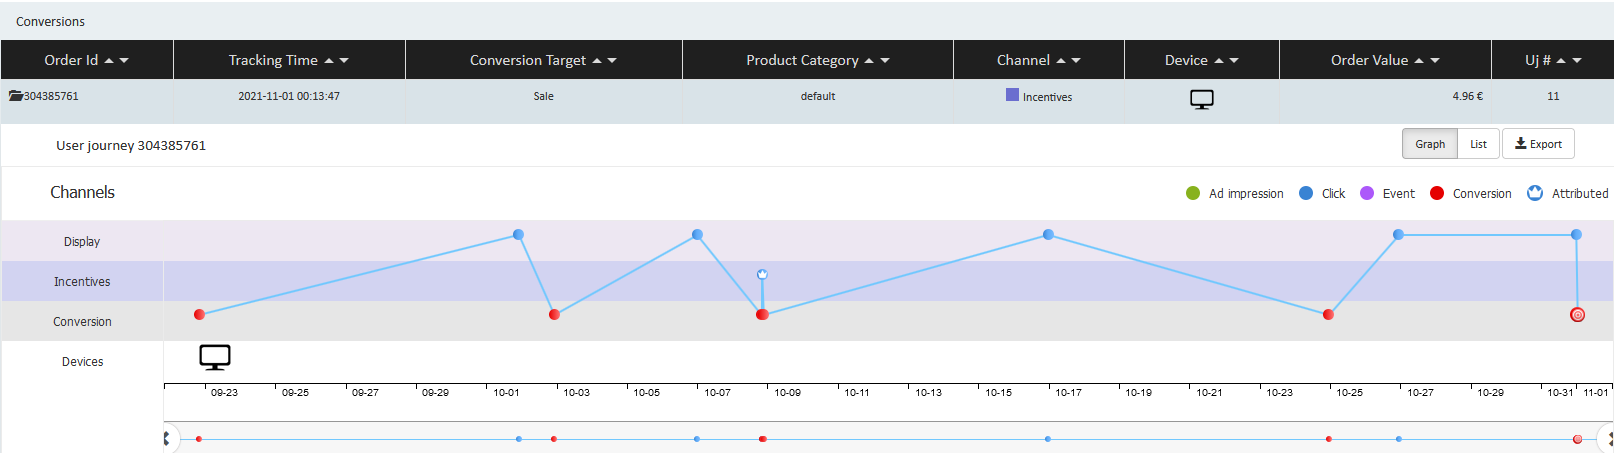Click the Export button
The width and height of the screenshot is (1614, 453).
(1538, 144)
